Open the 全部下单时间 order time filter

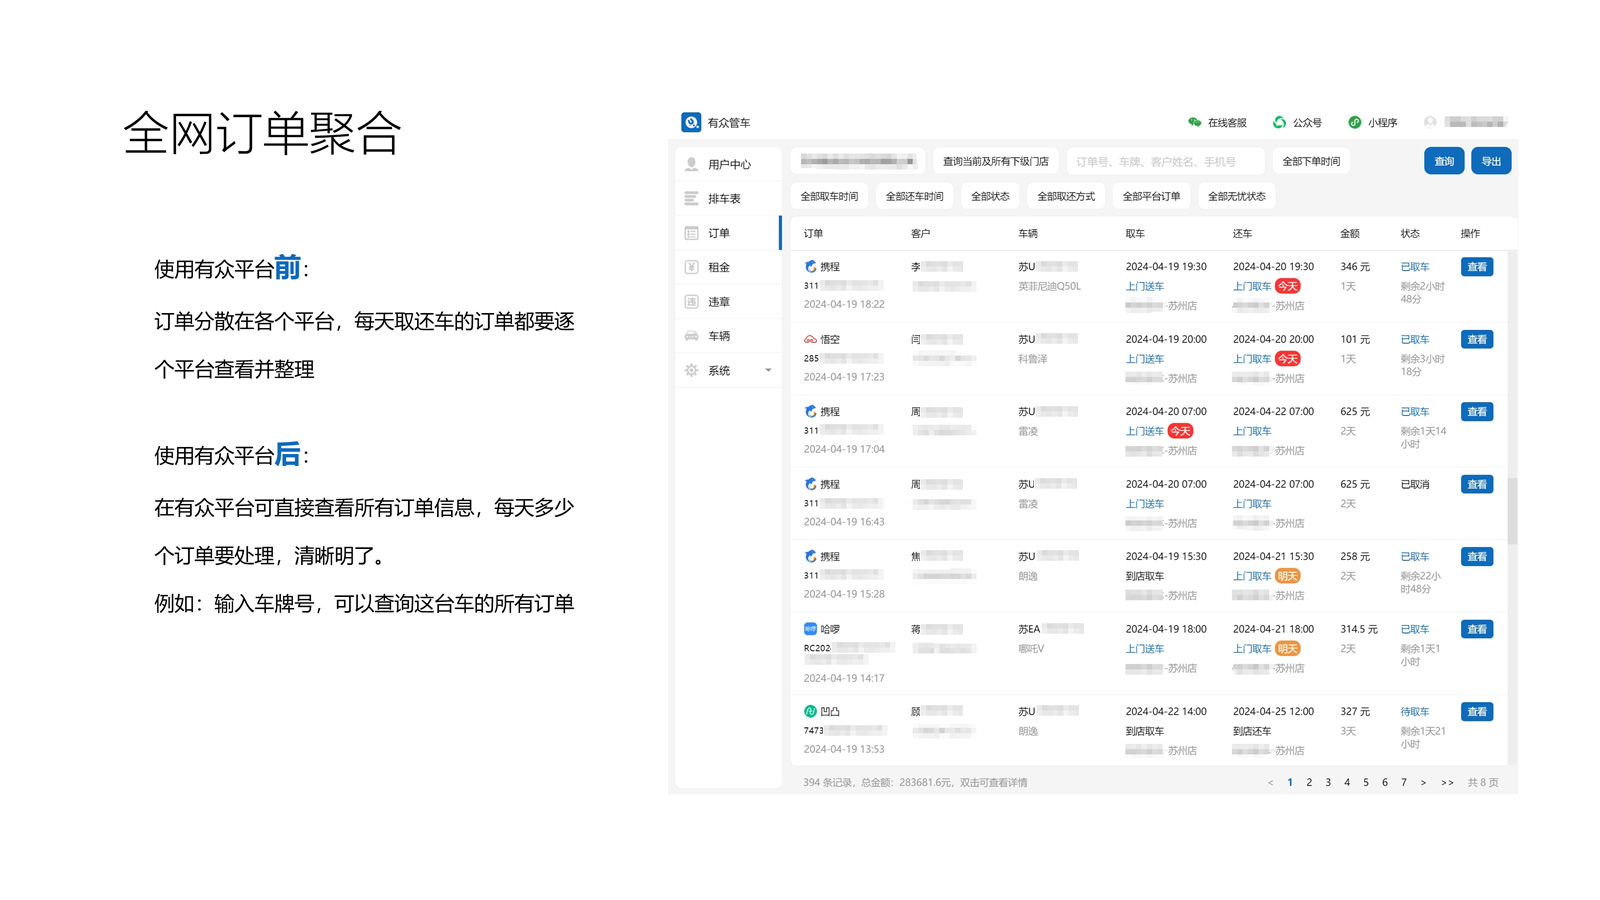tap(1311, 160)
